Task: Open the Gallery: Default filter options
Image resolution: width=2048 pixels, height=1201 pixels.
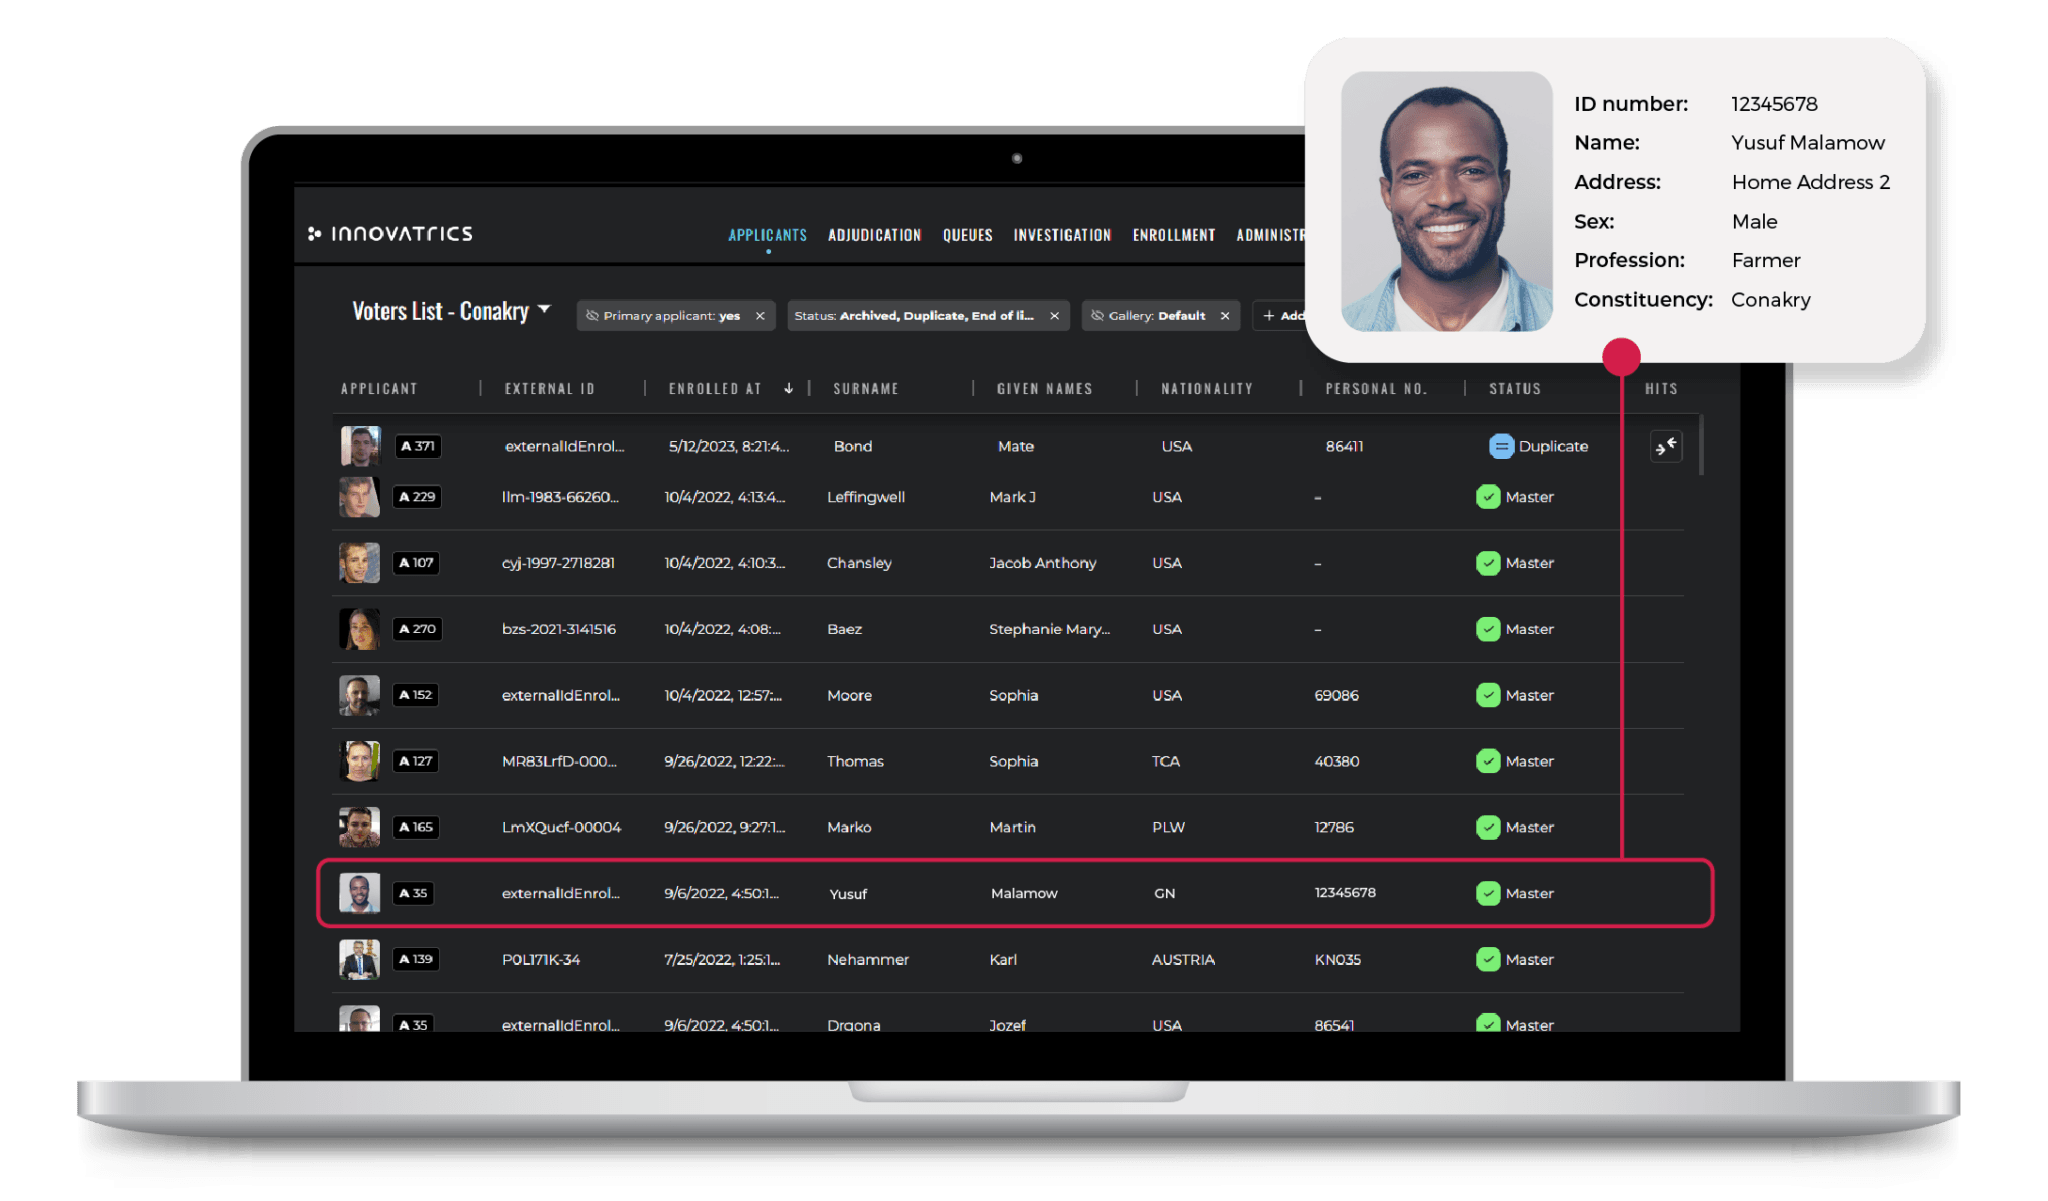Action: (1160, 315)
